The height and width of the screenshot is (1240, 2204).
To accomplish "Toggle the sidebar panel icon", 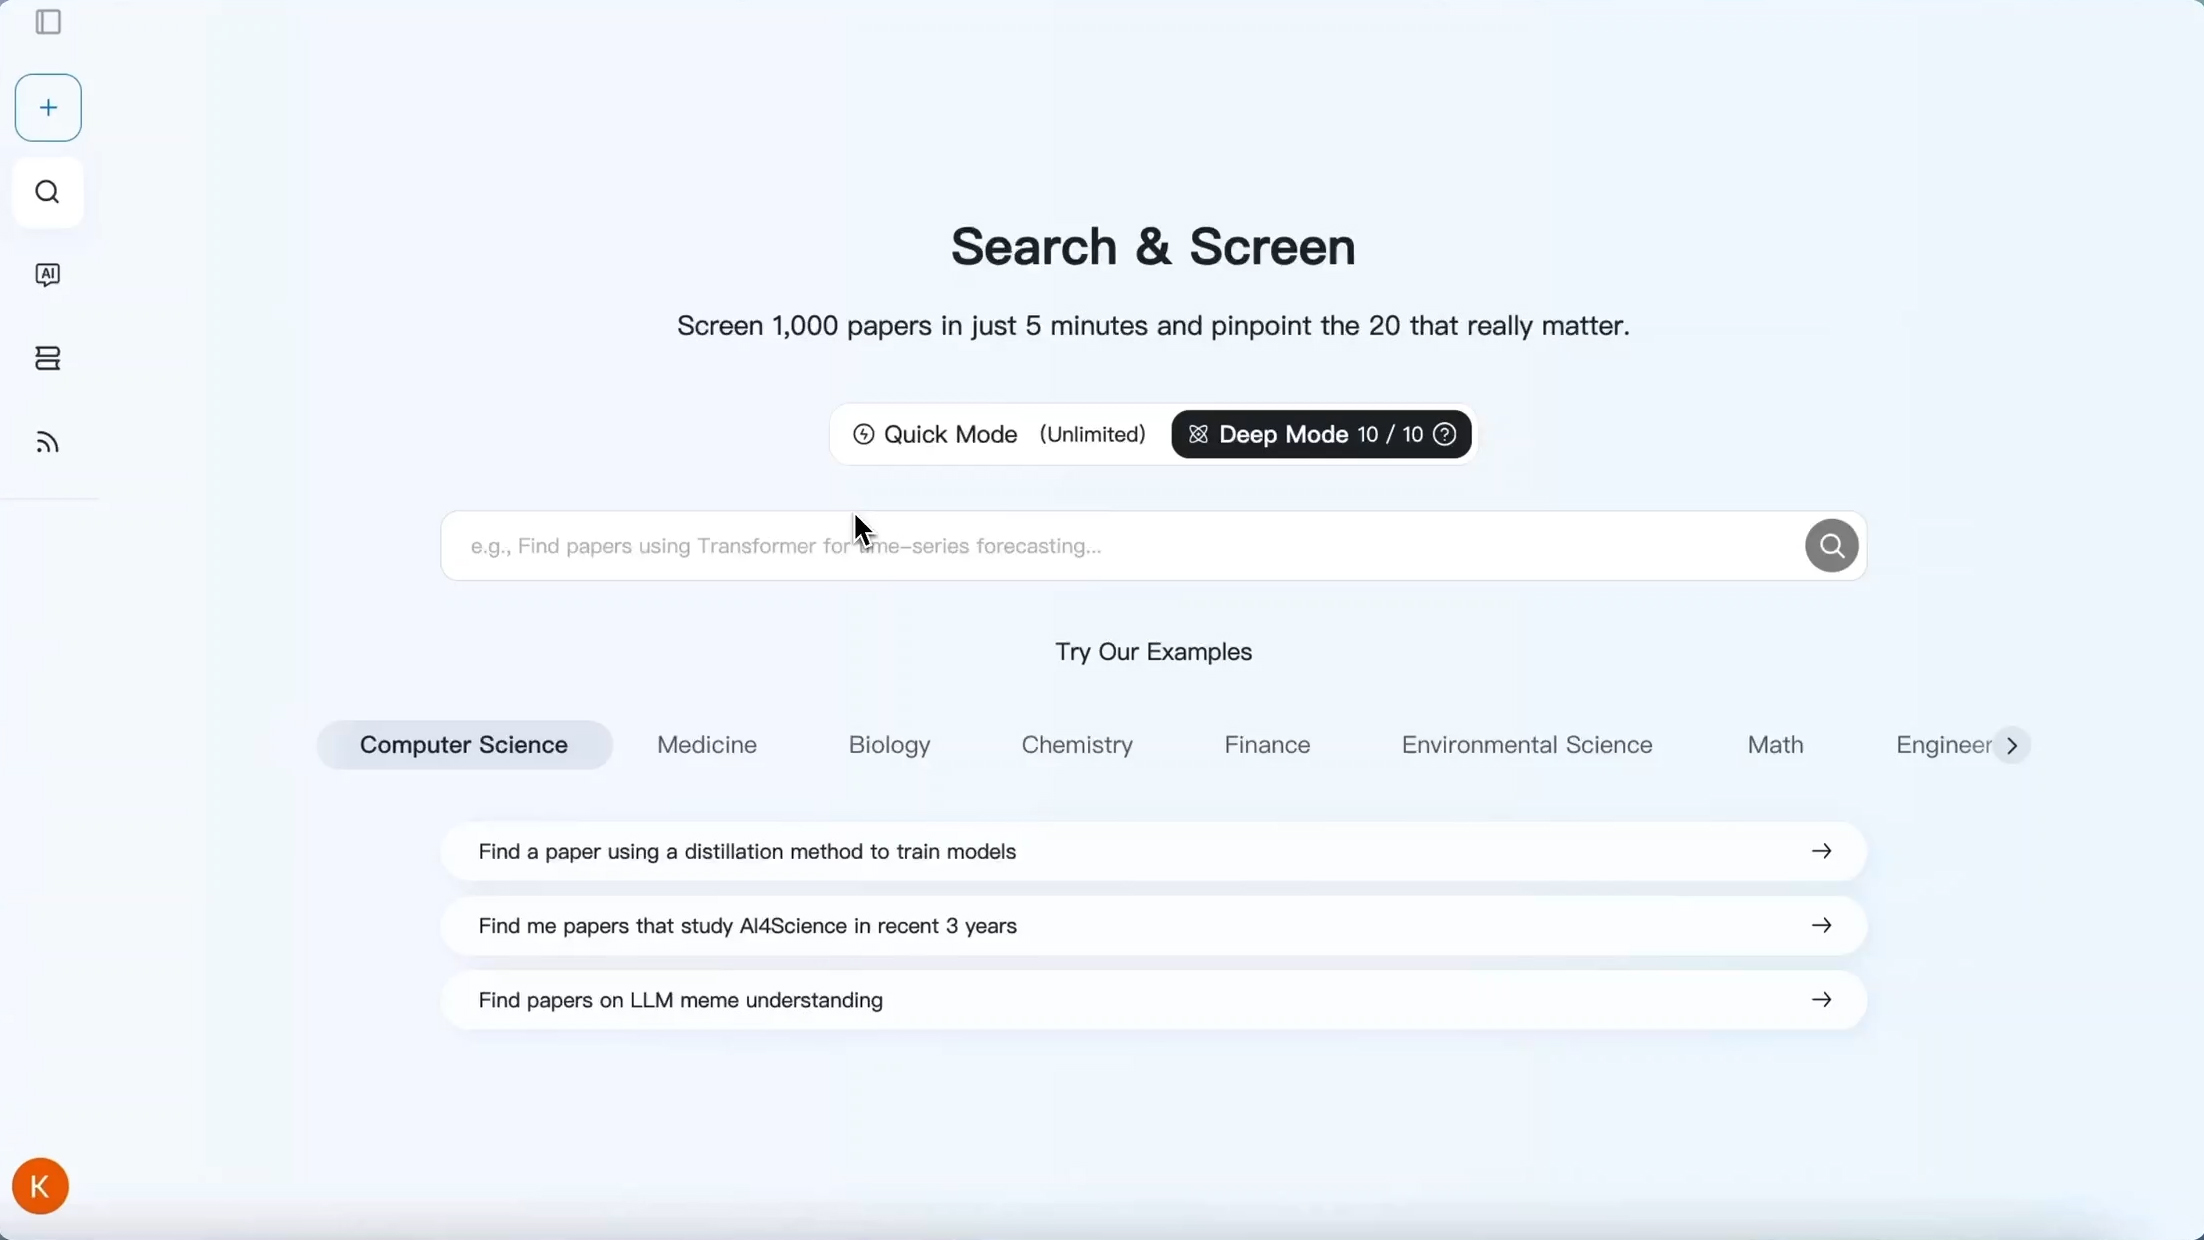I will click(x=48, y=22).
